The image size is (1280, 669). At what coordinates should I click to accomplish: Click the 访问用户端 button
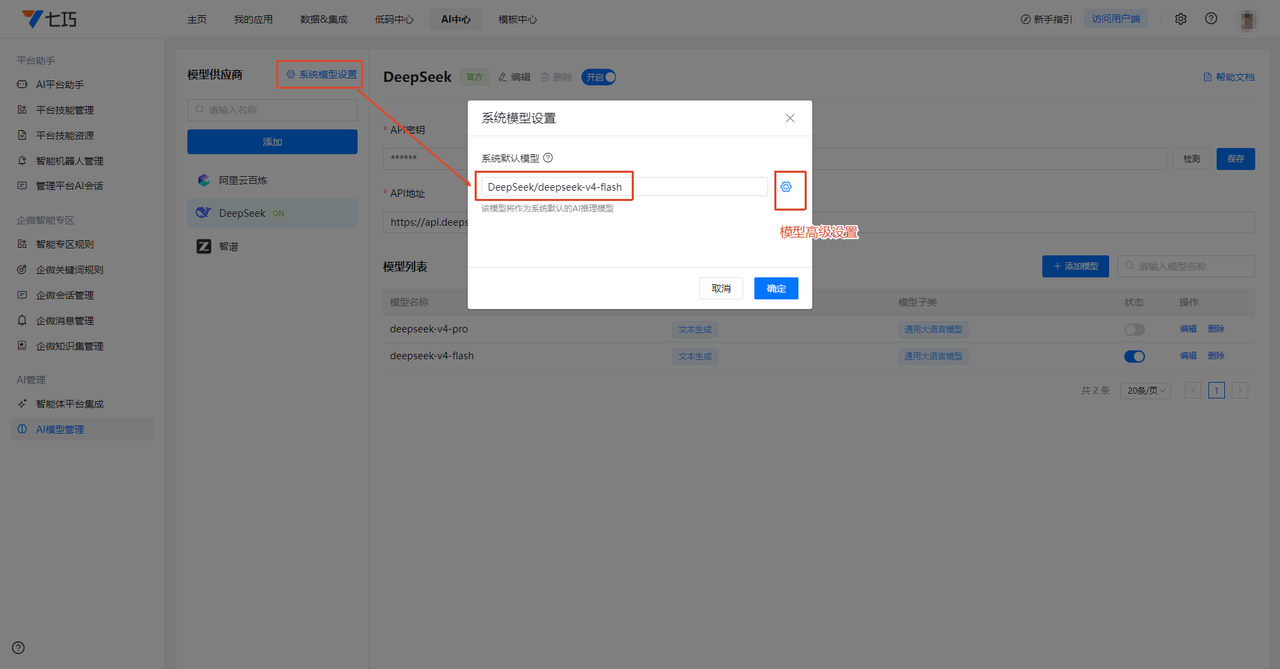pos(1115,19)
